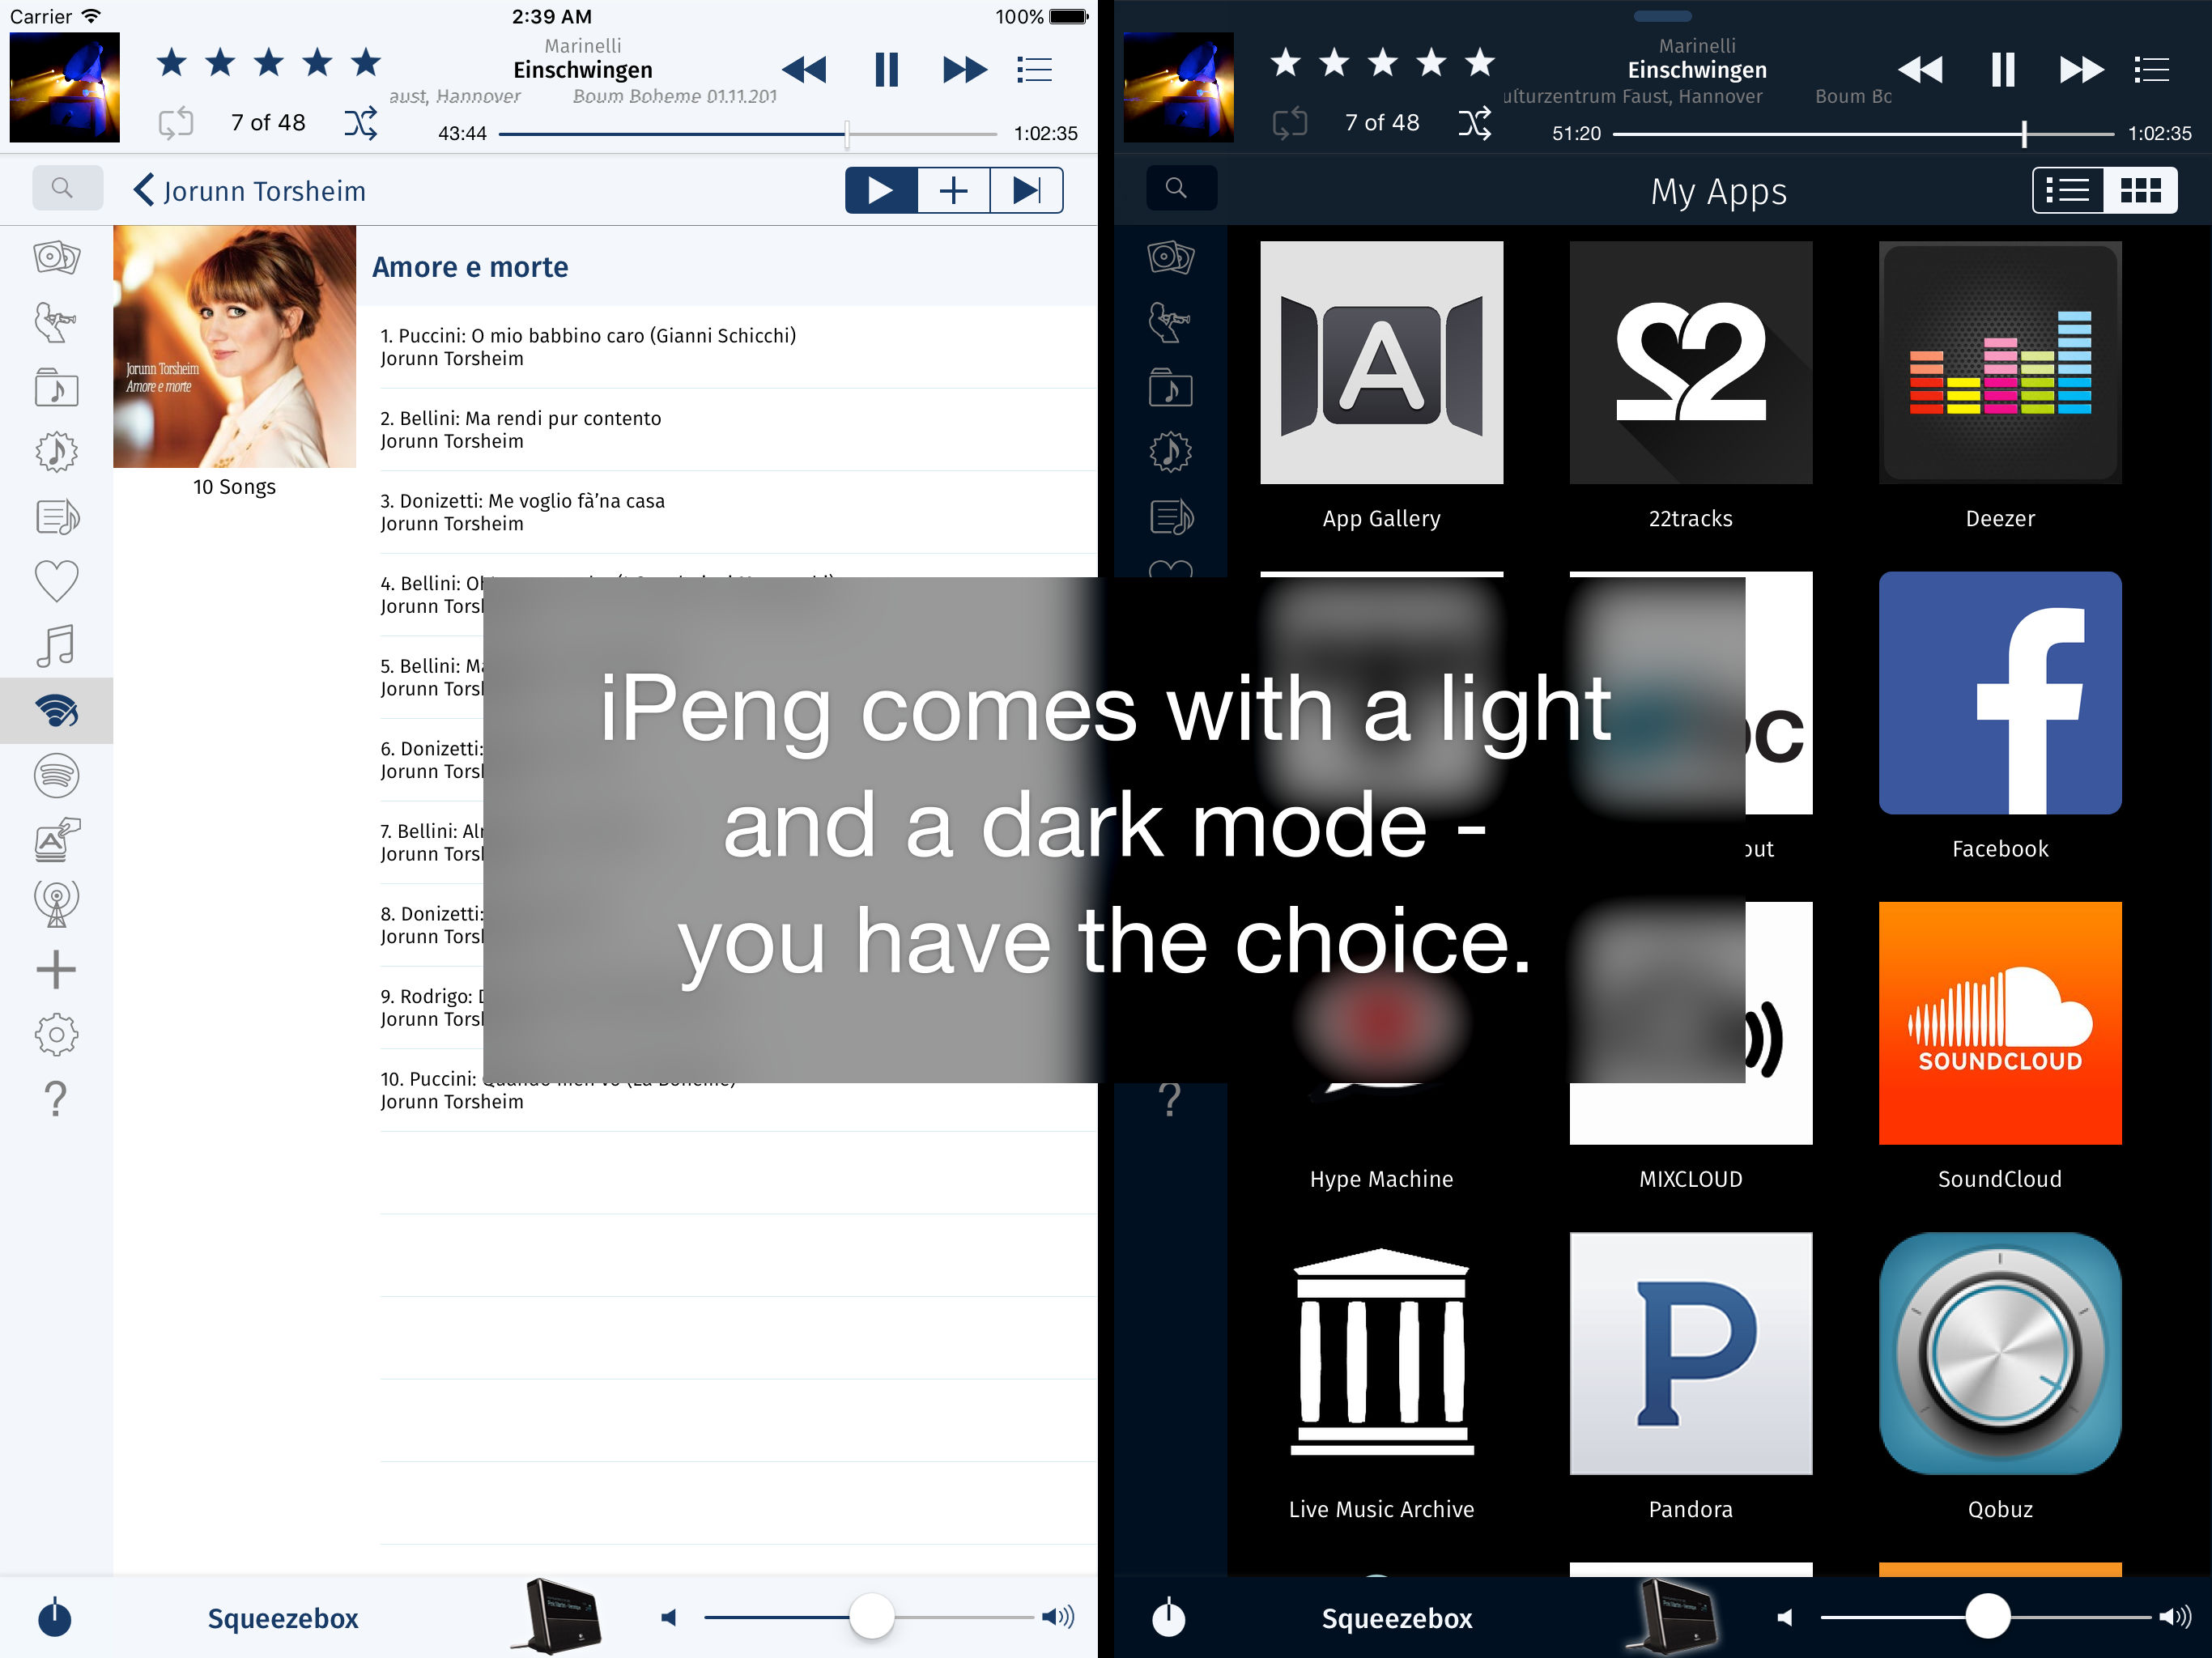Tap Amore e morte album cover
2212x1658 pixels.
click(234, 346)
